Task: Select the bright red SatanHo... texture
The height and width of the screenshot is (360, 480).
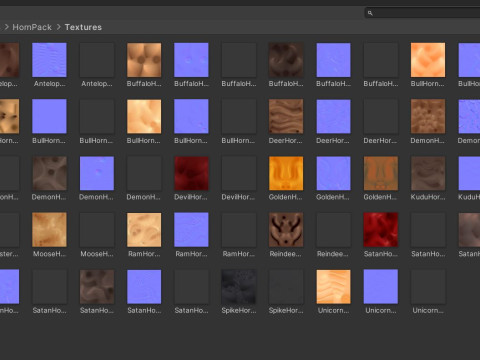Action: point(381,230)
